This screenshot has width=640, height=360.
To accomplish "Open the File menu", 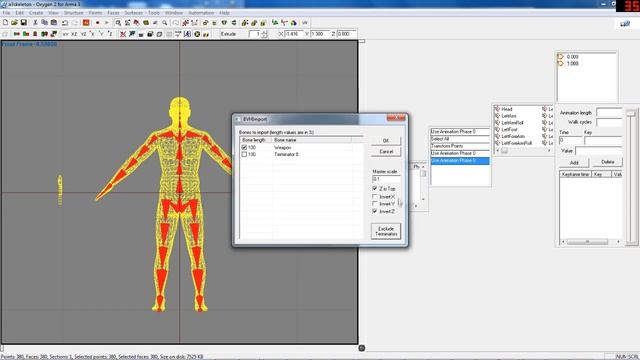I will click(x=7, y=13).
